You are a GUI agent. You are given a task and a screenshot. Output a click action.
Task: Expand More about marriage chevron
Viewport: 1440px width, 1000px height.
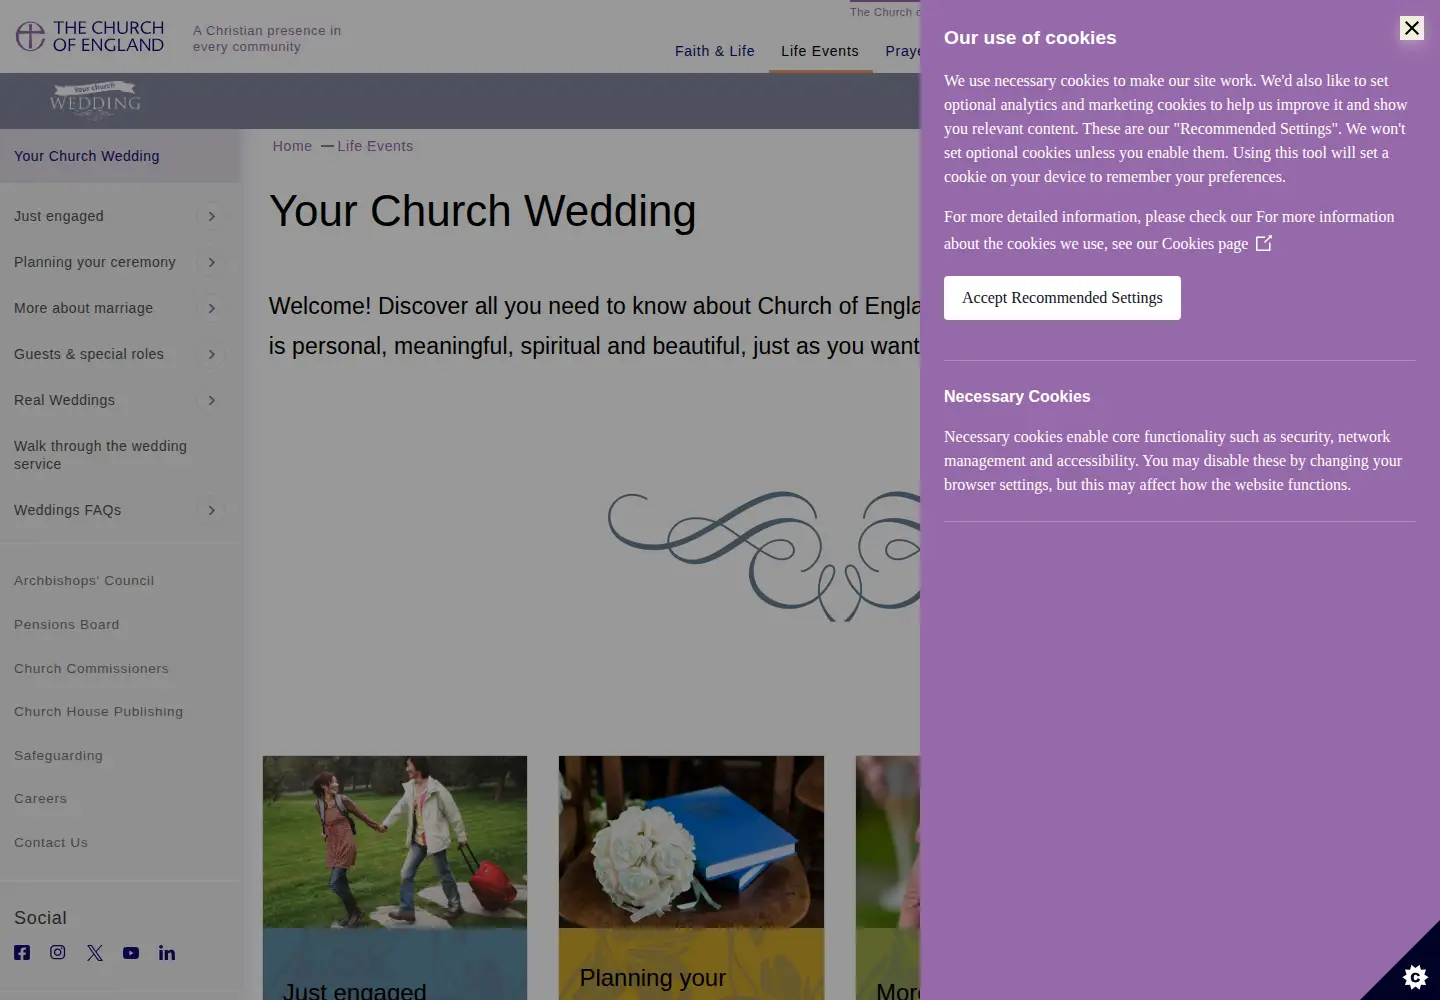click(x=211, y=308)
